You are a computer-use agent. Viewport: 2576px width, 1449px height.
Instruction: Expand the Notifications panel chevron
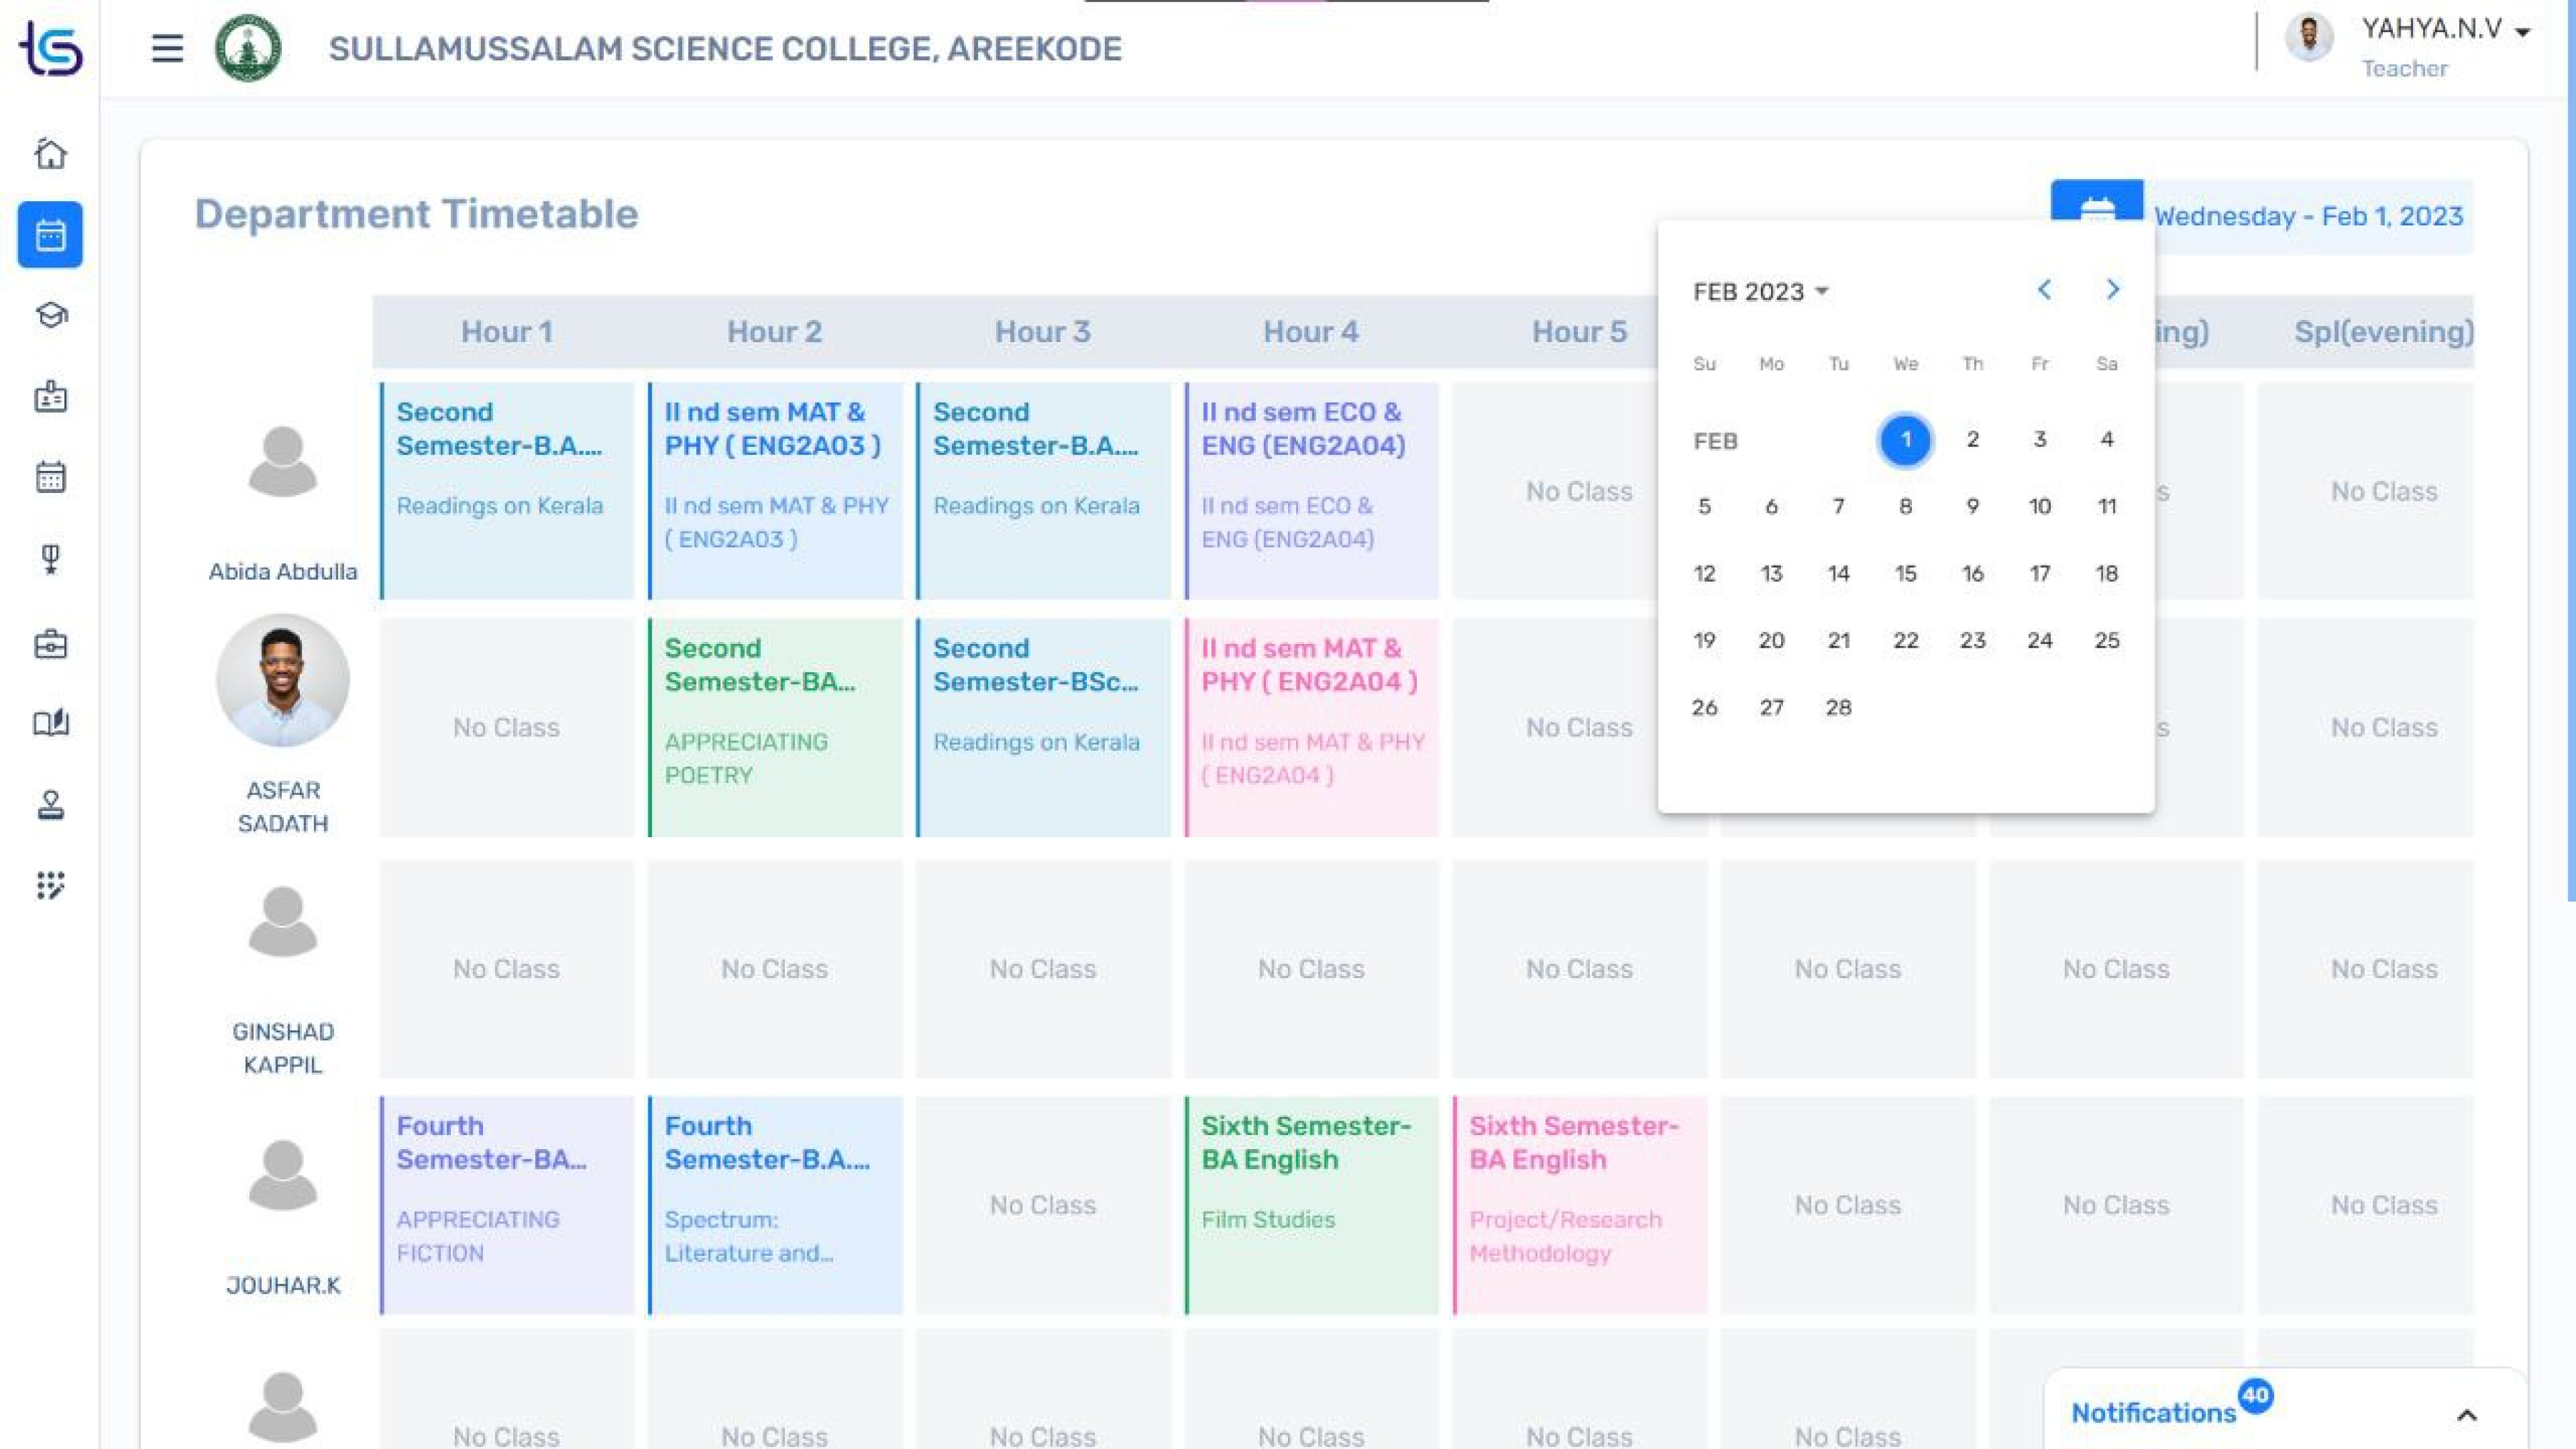pos(2466,1414)
